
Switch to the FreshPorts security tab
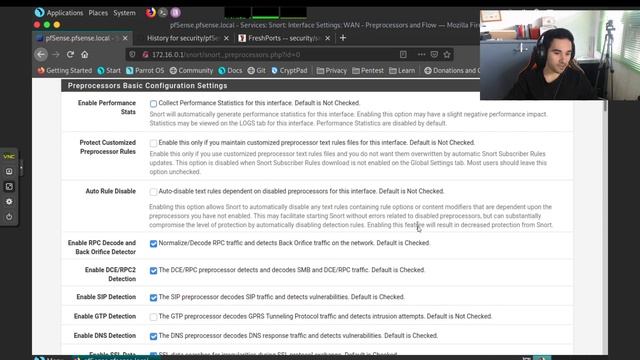pyautogui.click(x=284, y=38)
